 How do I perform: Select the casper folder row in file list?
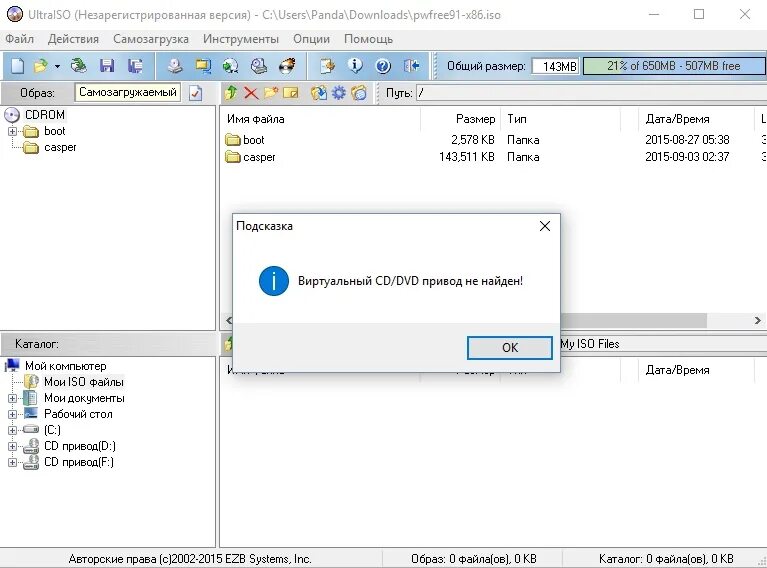pyautogui.click(x=493, y=157)
